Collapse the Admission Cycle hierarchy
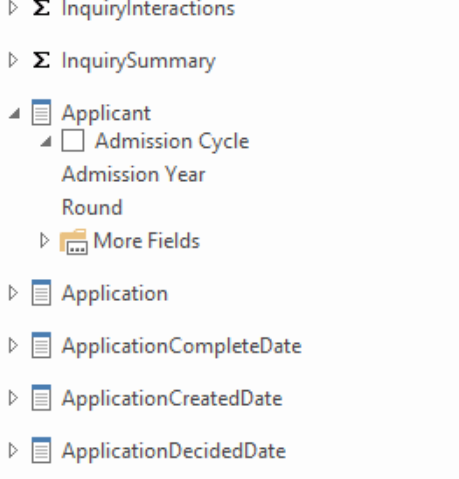The height and width of the screenshot is (479, 459). 46,141
